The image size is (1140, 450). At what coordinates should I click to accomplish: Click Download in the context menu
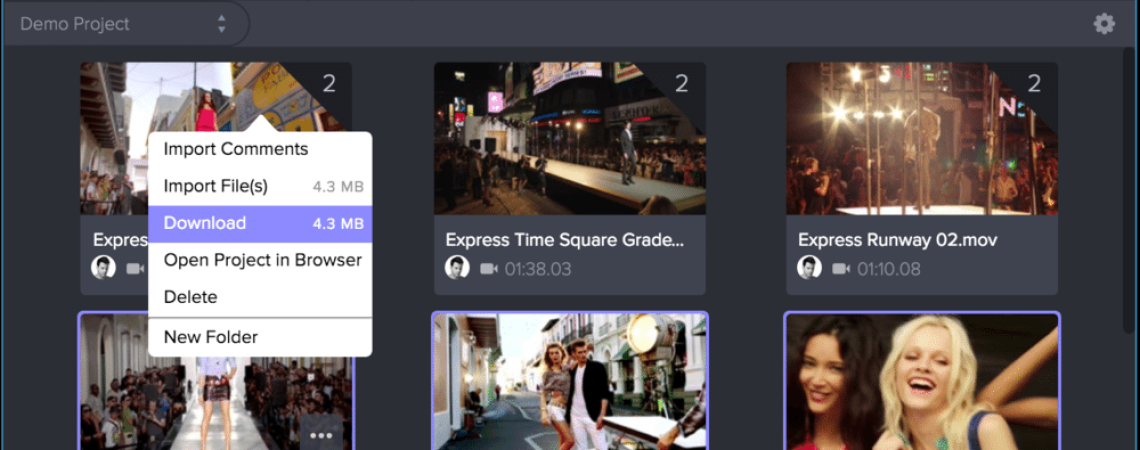point(260,224)
